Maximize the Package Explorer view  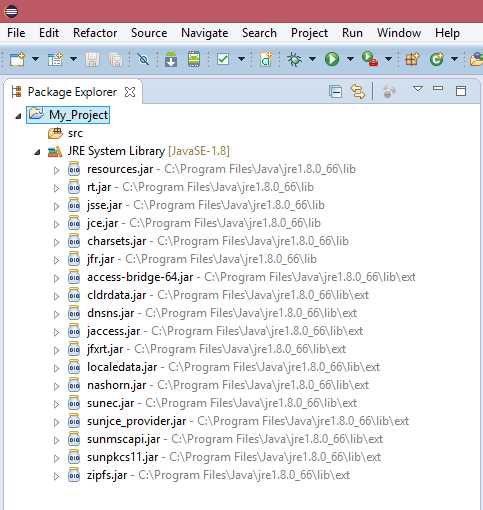click(x=461, y=91)
